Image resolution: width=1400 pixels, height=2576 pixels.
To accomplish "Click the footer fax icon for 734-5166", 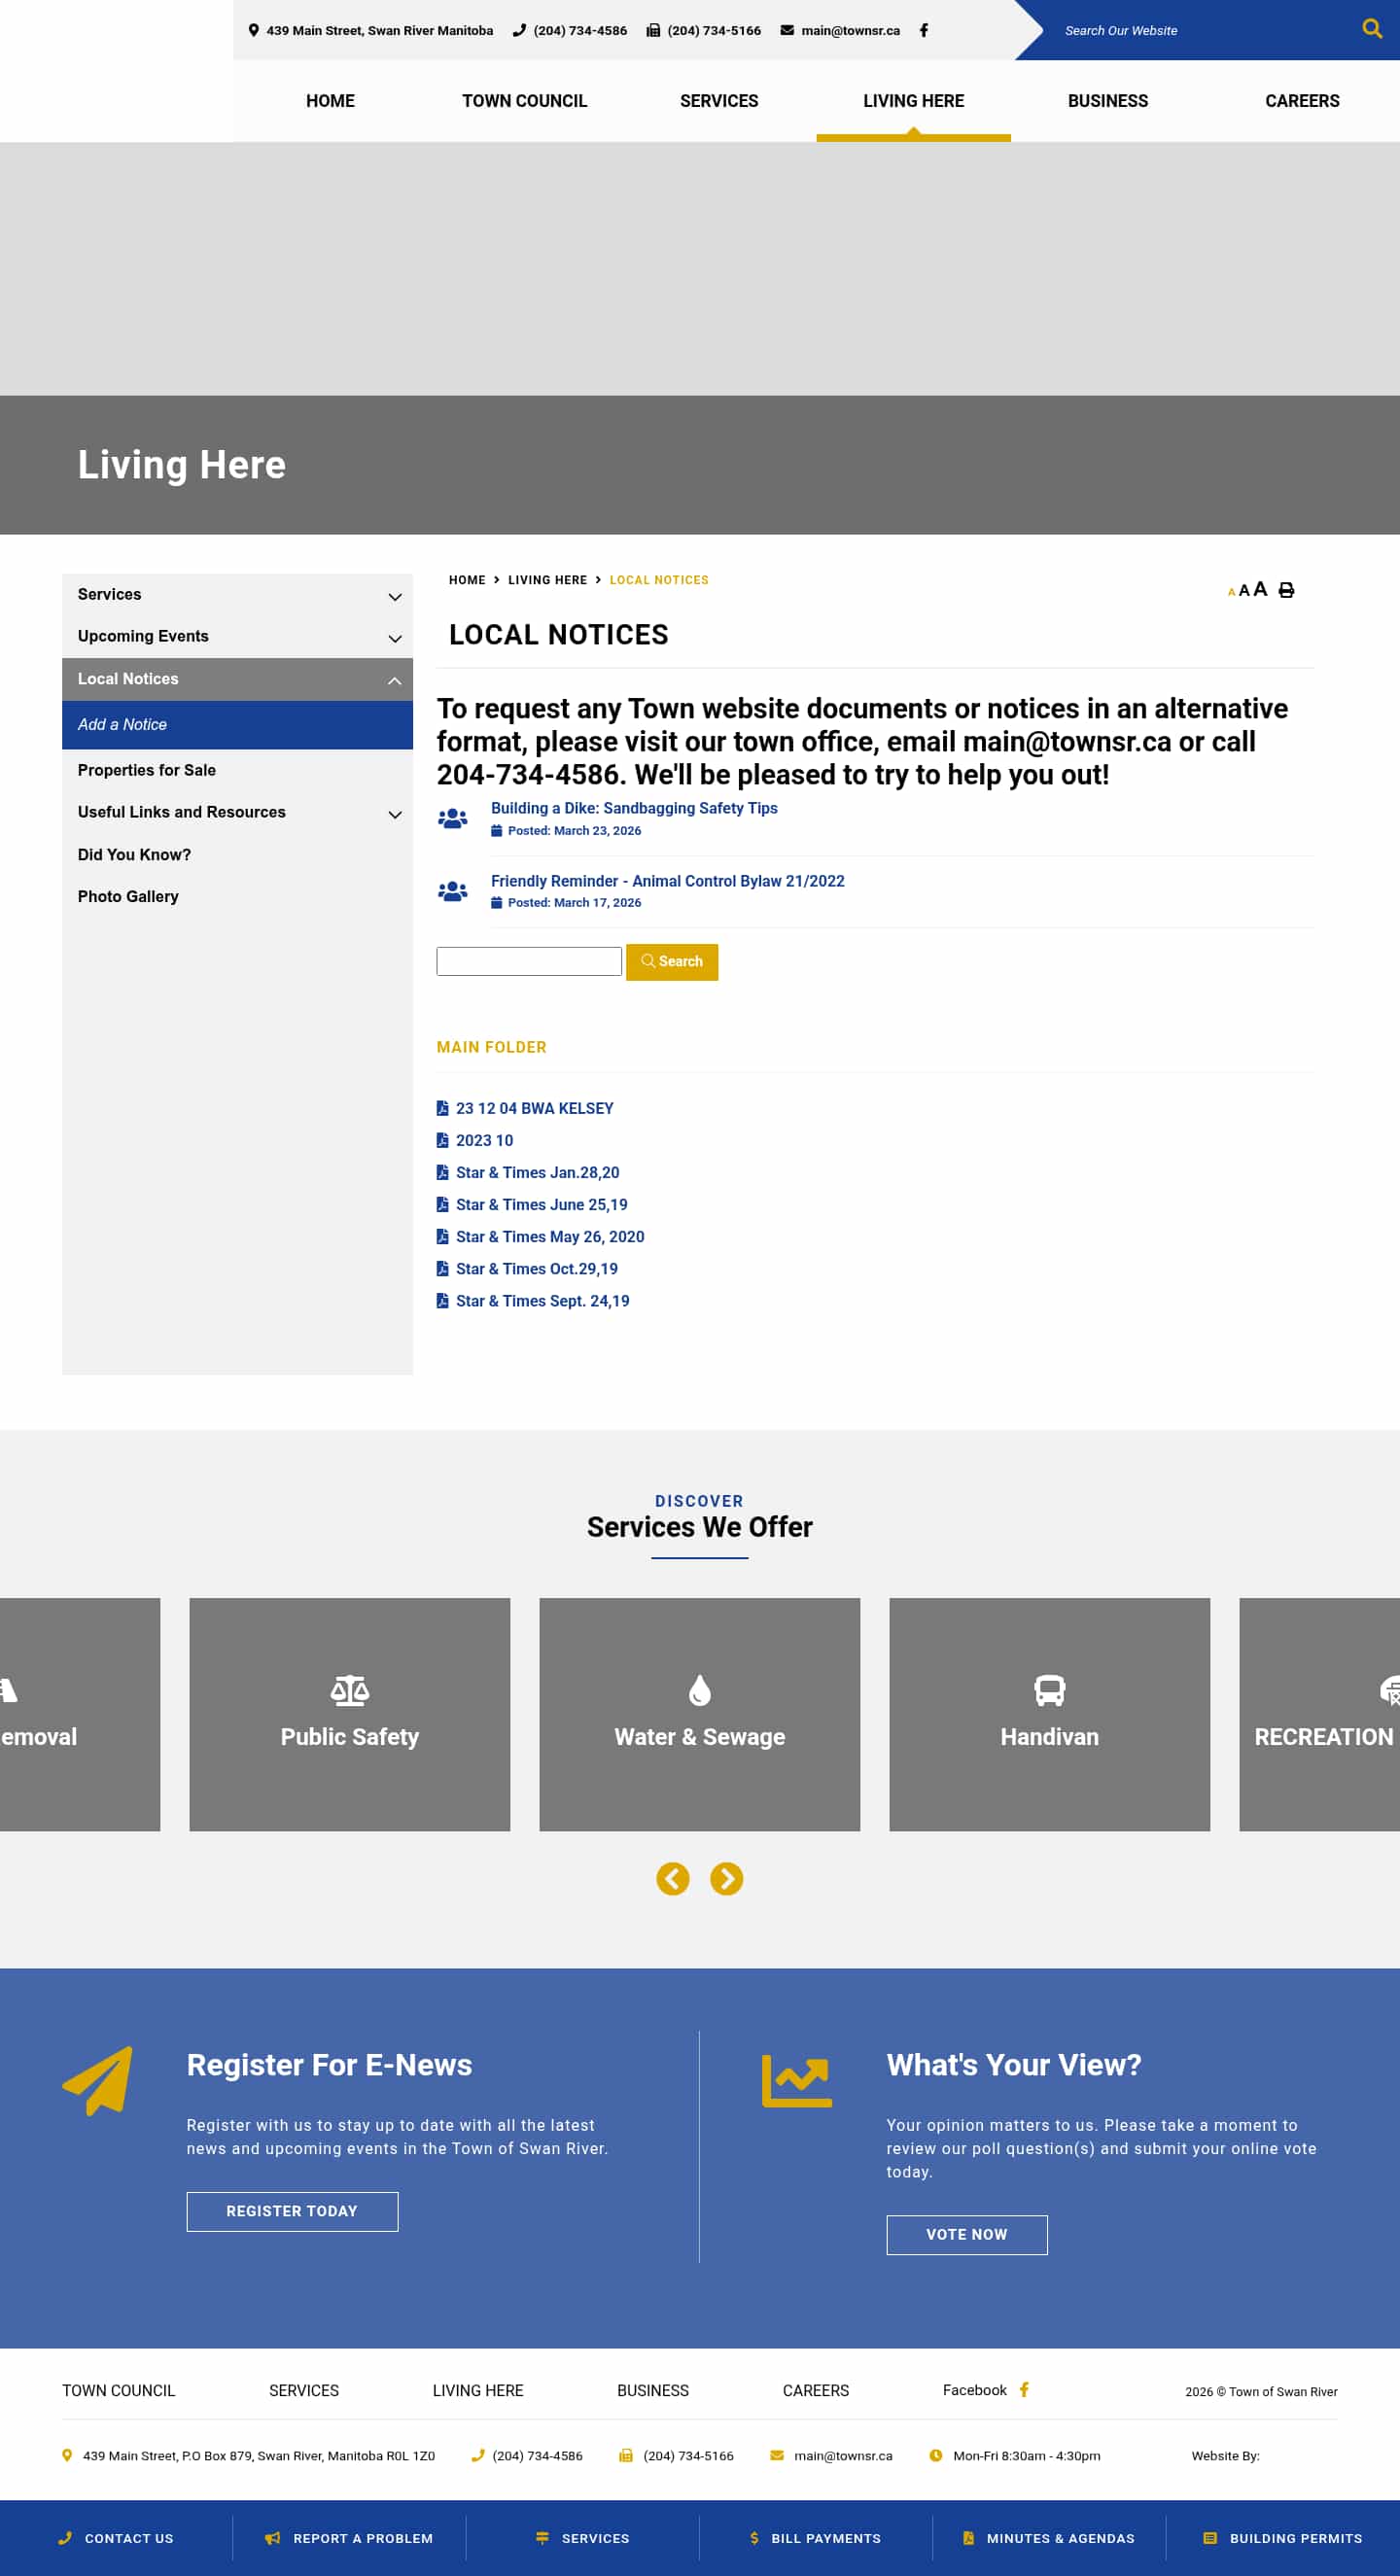I will [626, 2455].
